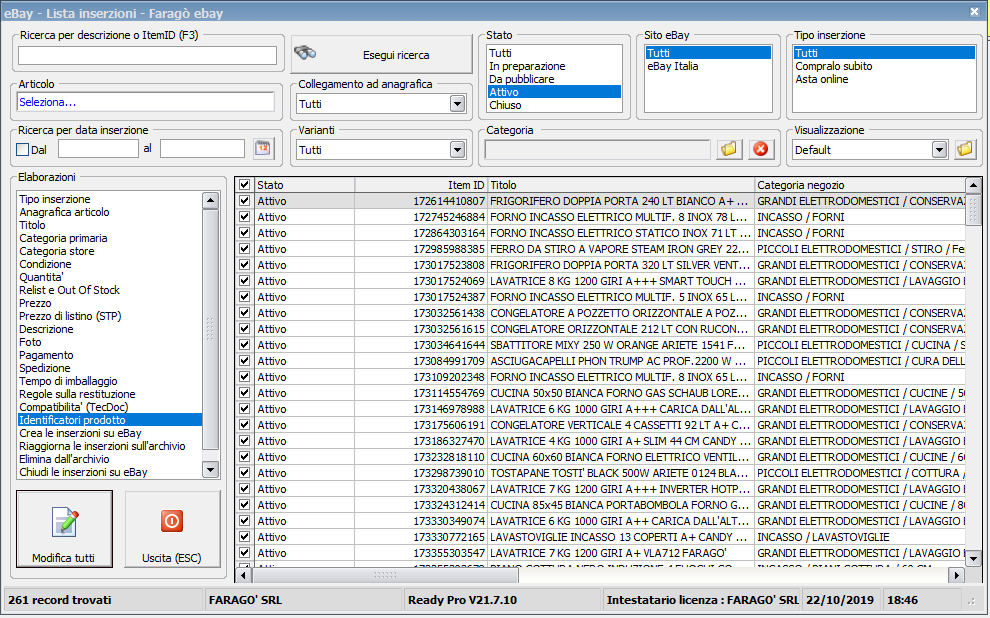Open the Varianti dropdown
Viewport: 990px width, 618px height.
458,150
